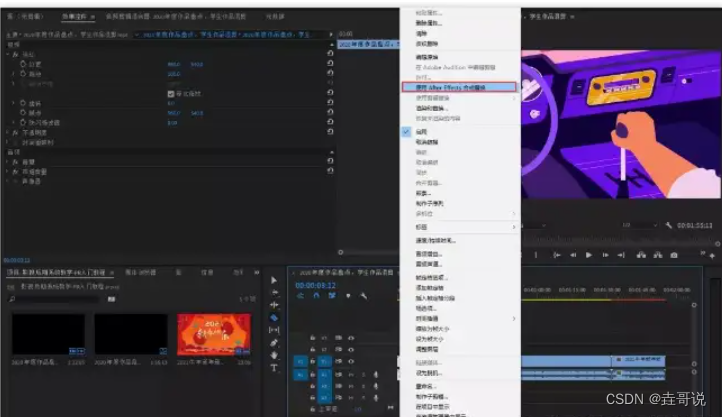This screenshot has height=417, width=722.
Task: Expand the Time Remapping group
Action: pos(8,142)
